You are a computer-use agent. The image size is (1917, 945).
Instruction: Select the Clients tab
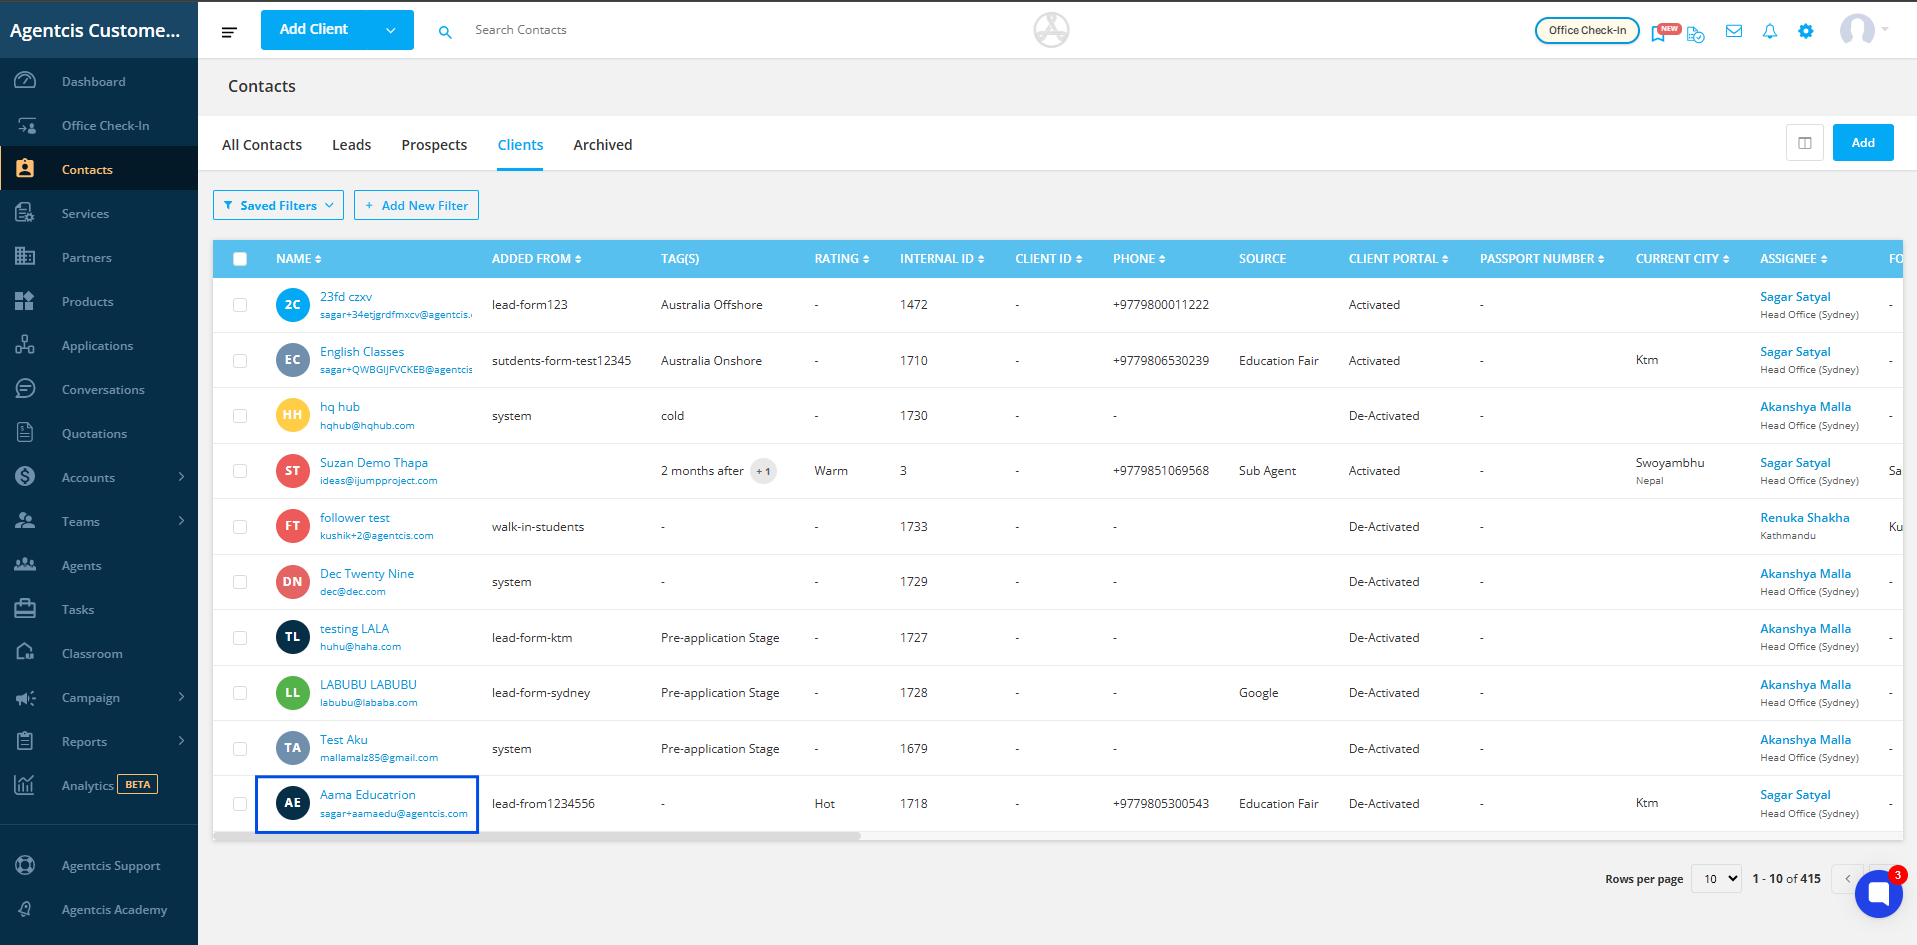521,145
